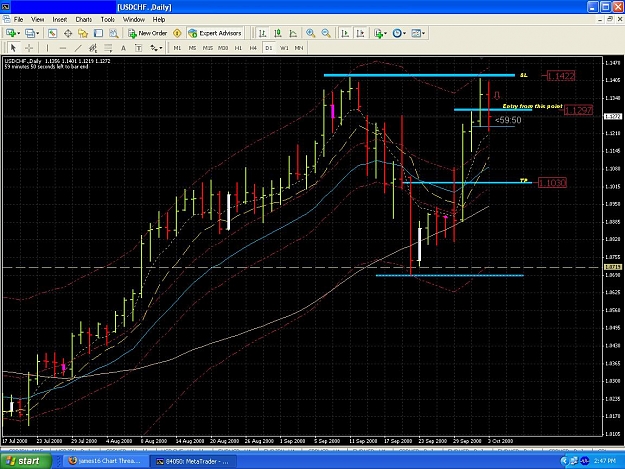This screenshot has width=625, height=469.
Task: Switch to MN monthly timeframe
Action: 299,48
